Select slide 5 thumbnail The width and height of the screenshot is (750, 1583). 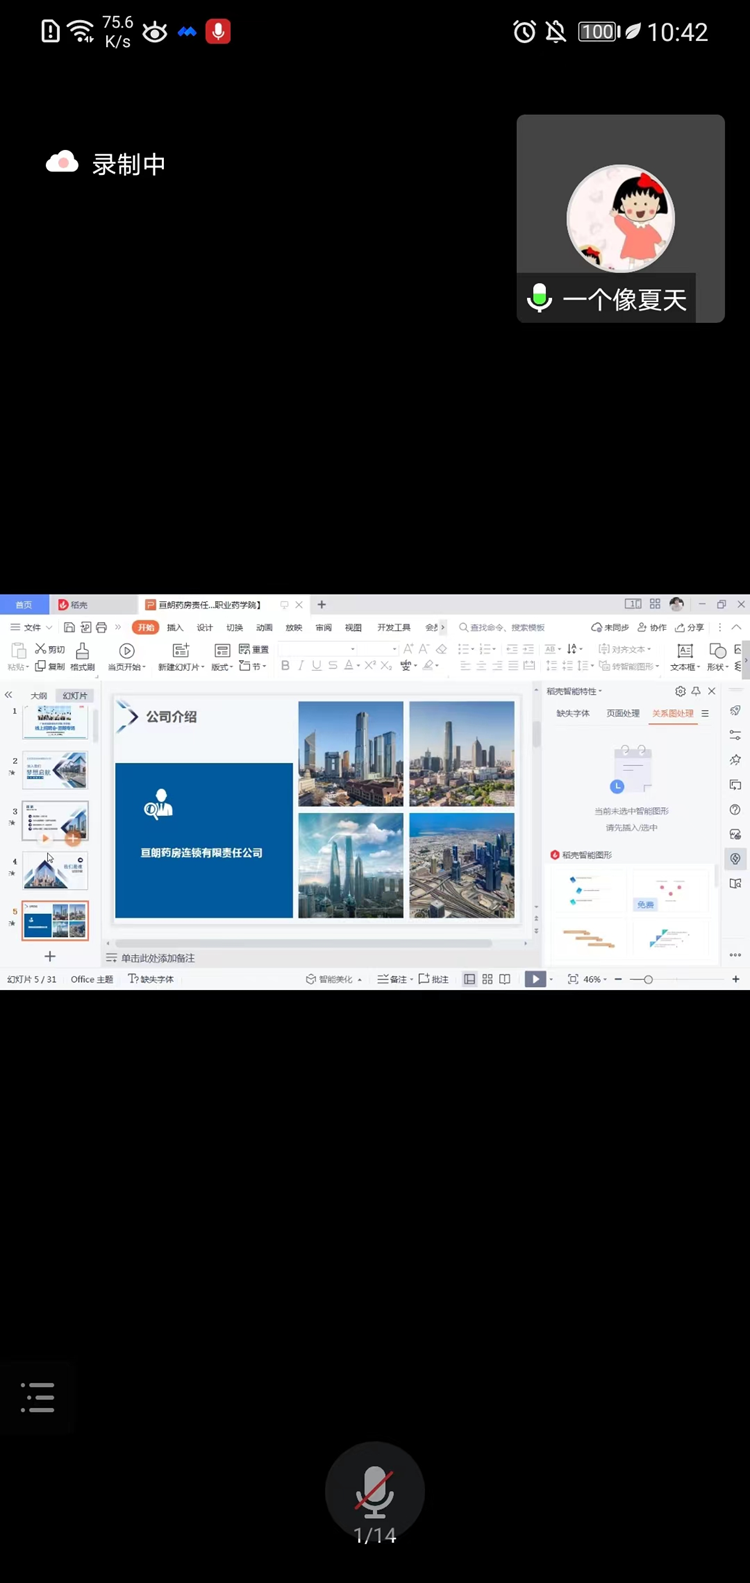(55, 920)
